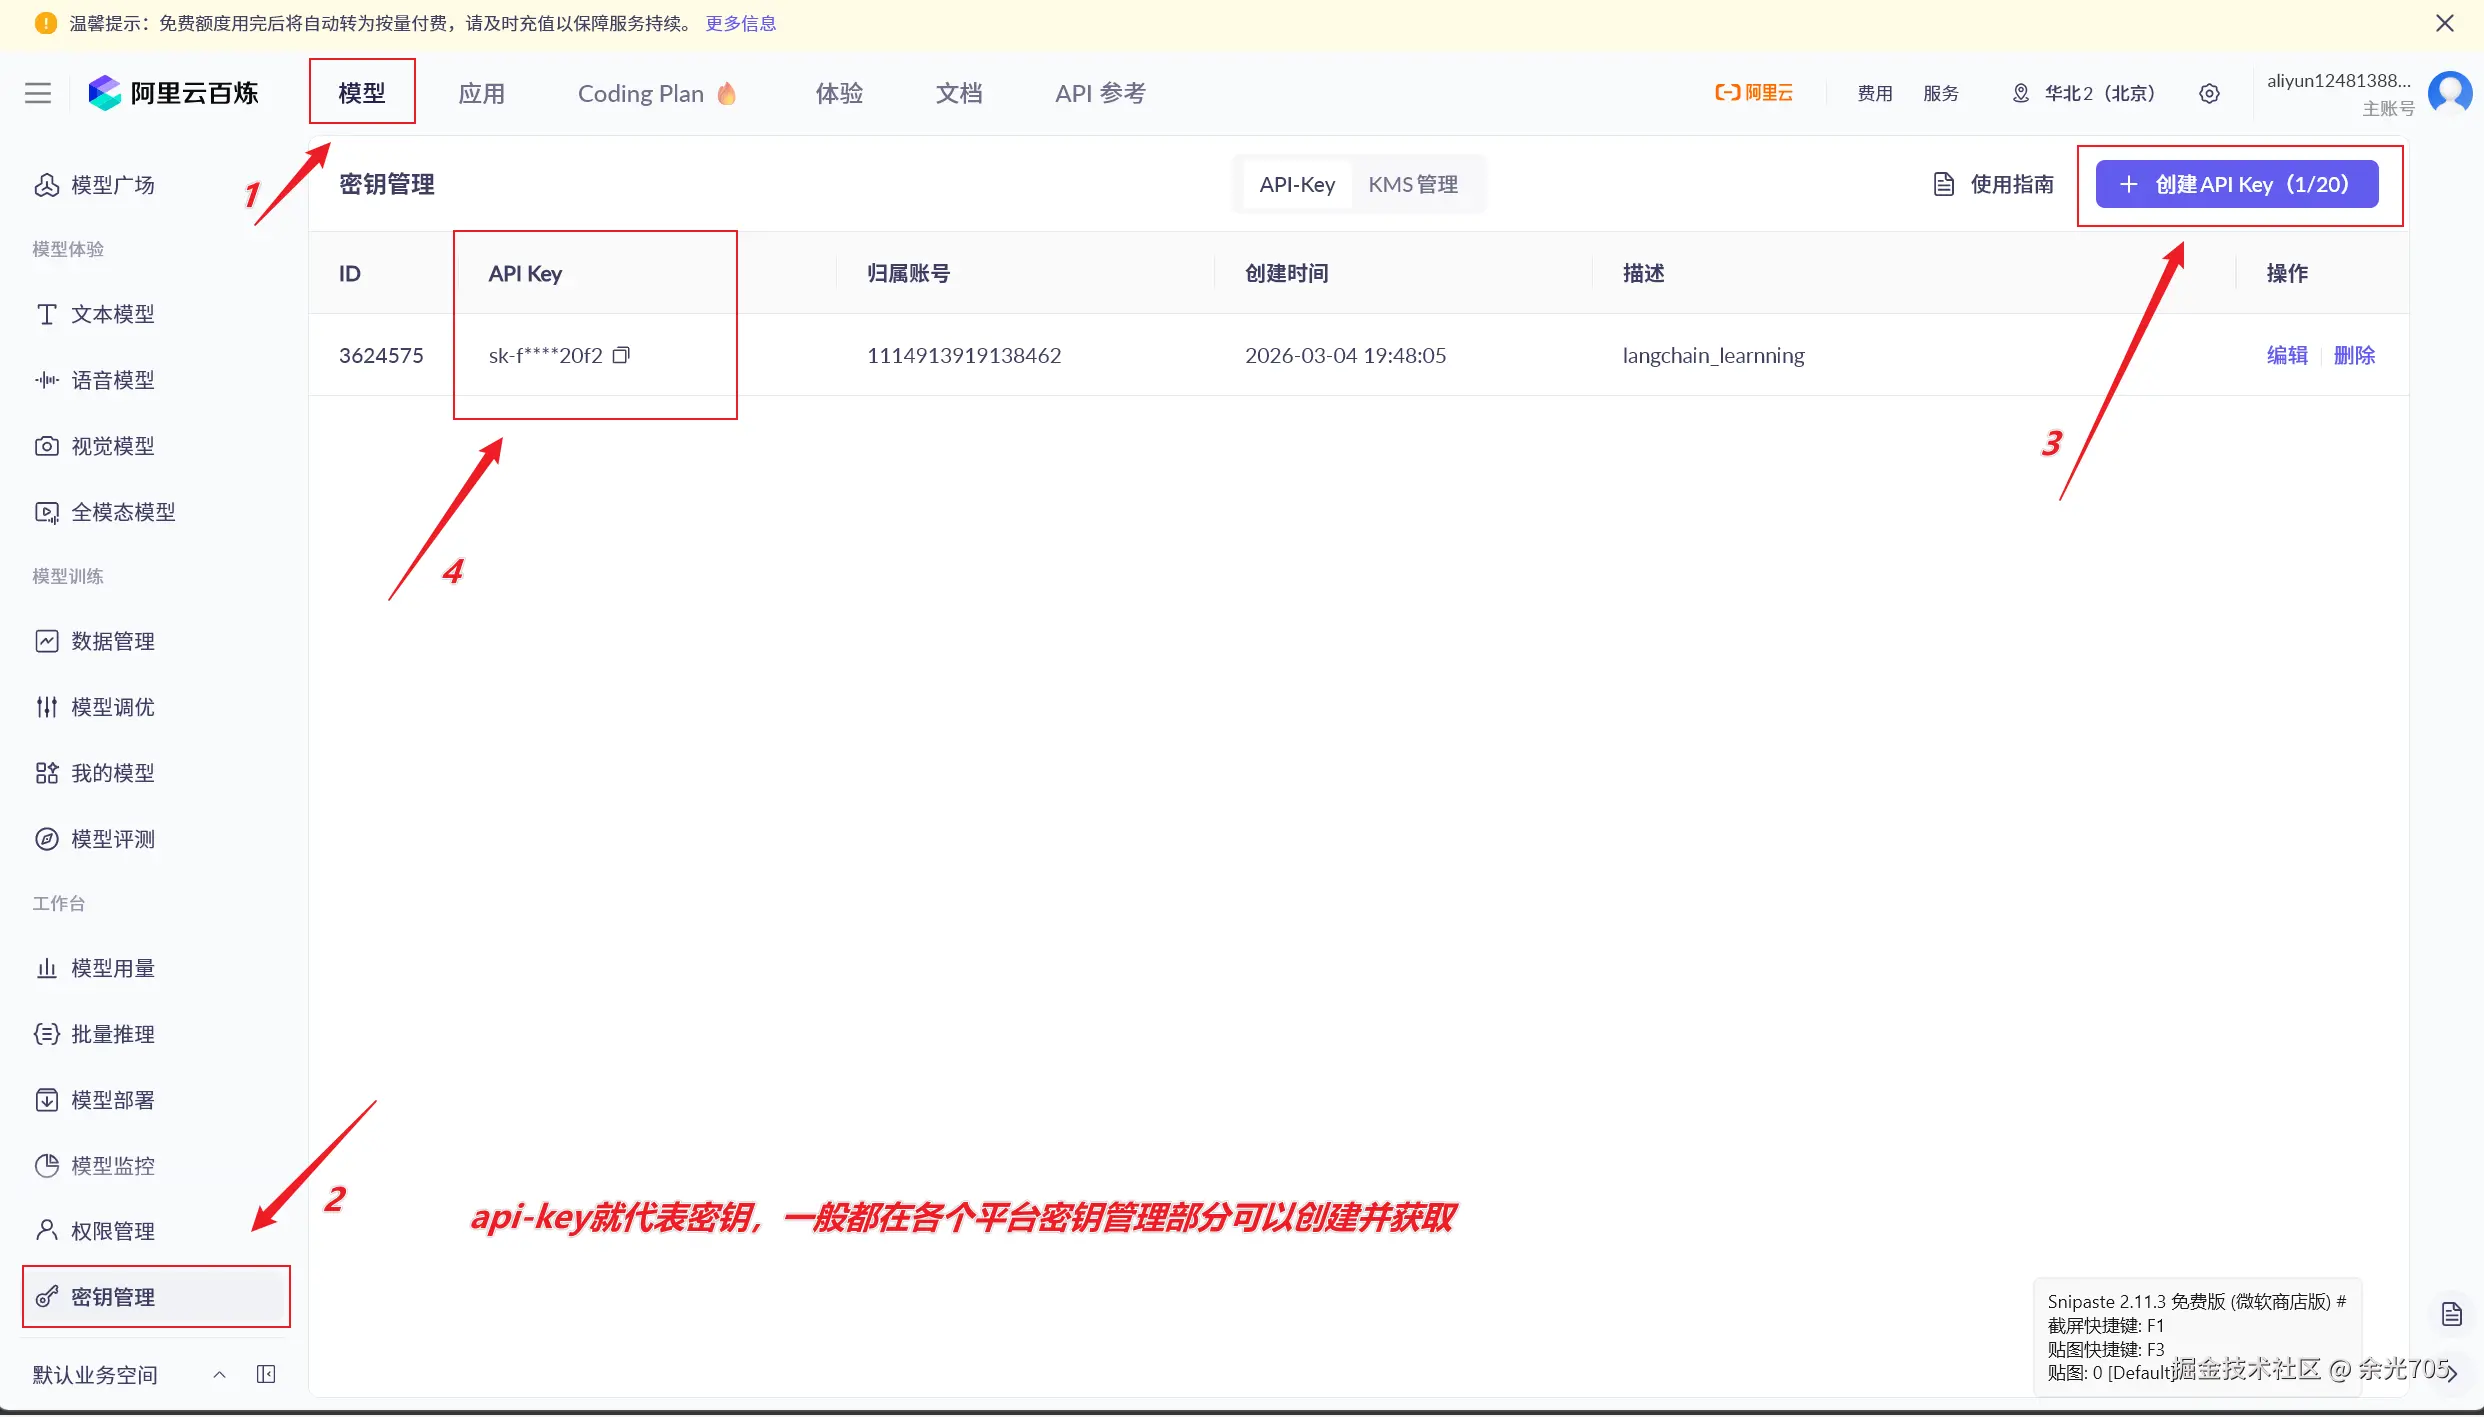Open 视觉模型 in the sidebar
This screenshot has height=1417, width=2484.
pyautogui.click(x=113, y=446)
